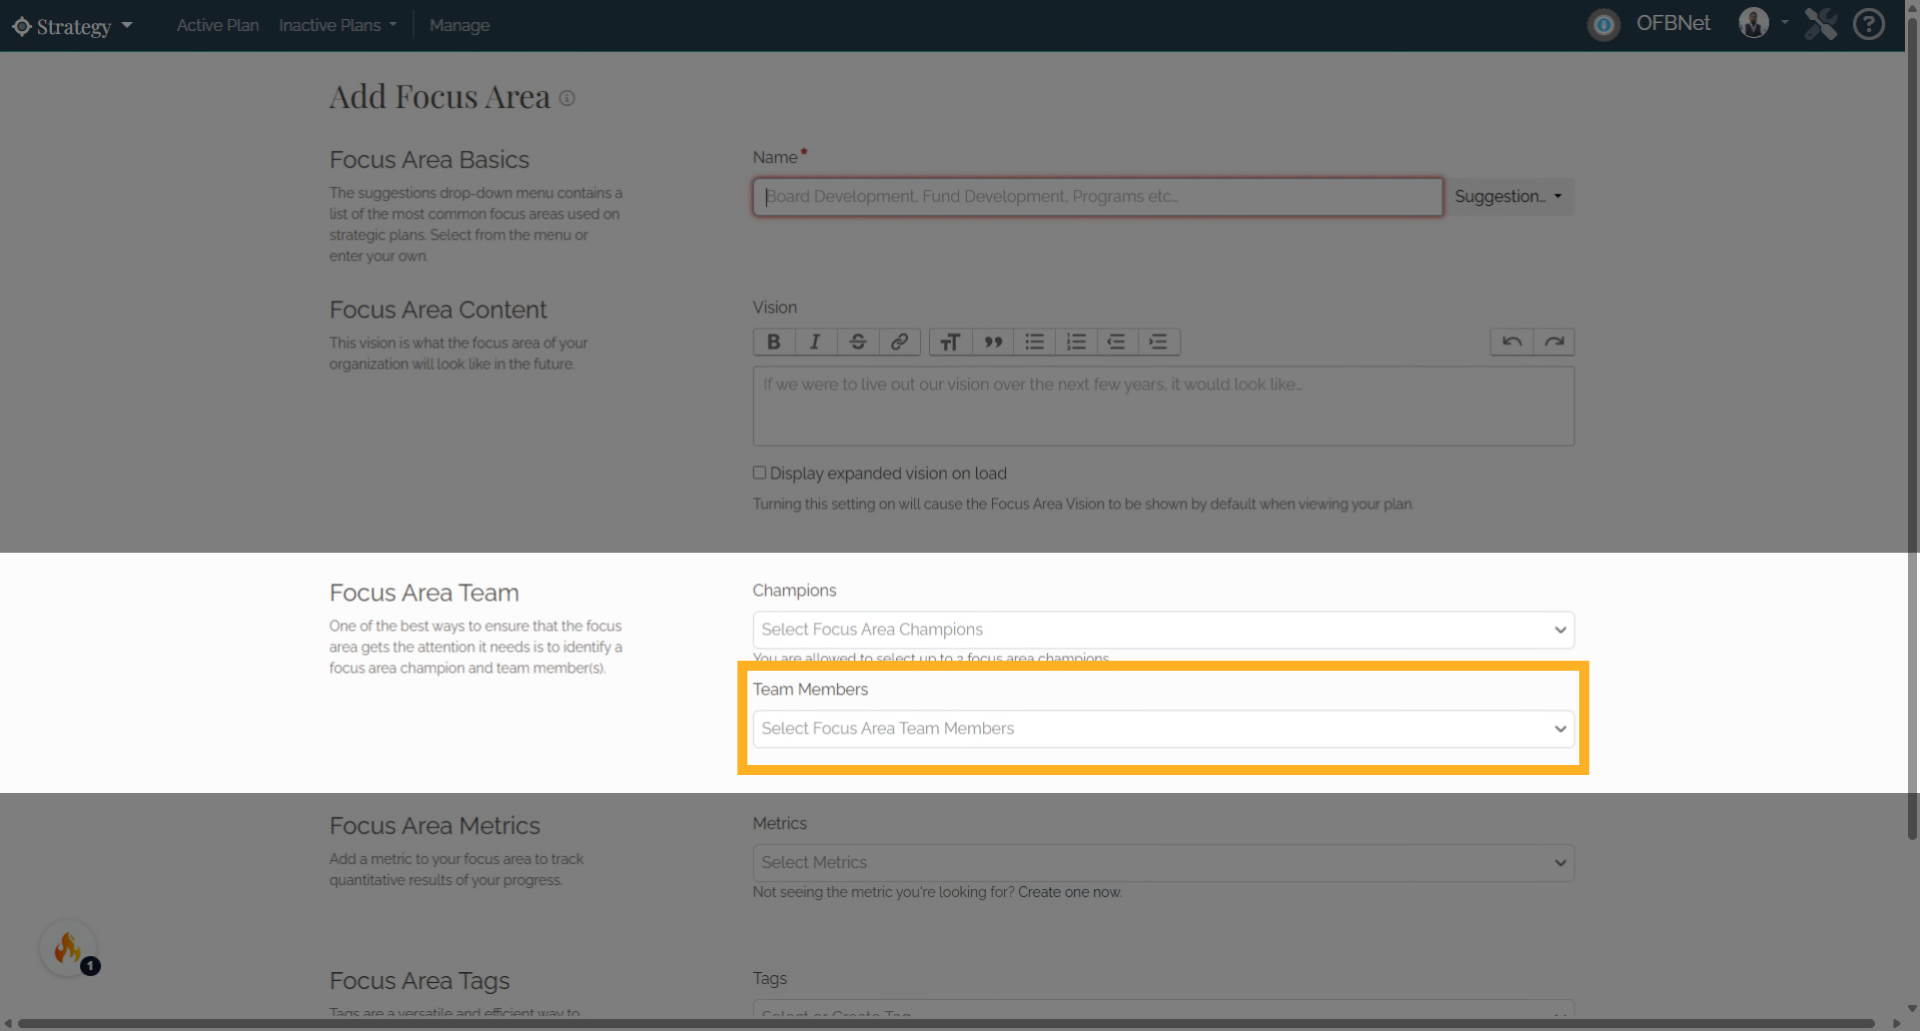Open the flame notification widget
Viewport: 1920px width, 1031px height.
click(68, 948)
